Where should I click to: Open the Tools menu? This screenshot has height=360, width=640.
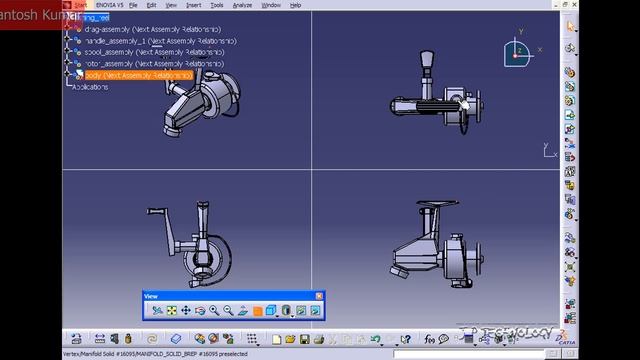tap(217, 5)
